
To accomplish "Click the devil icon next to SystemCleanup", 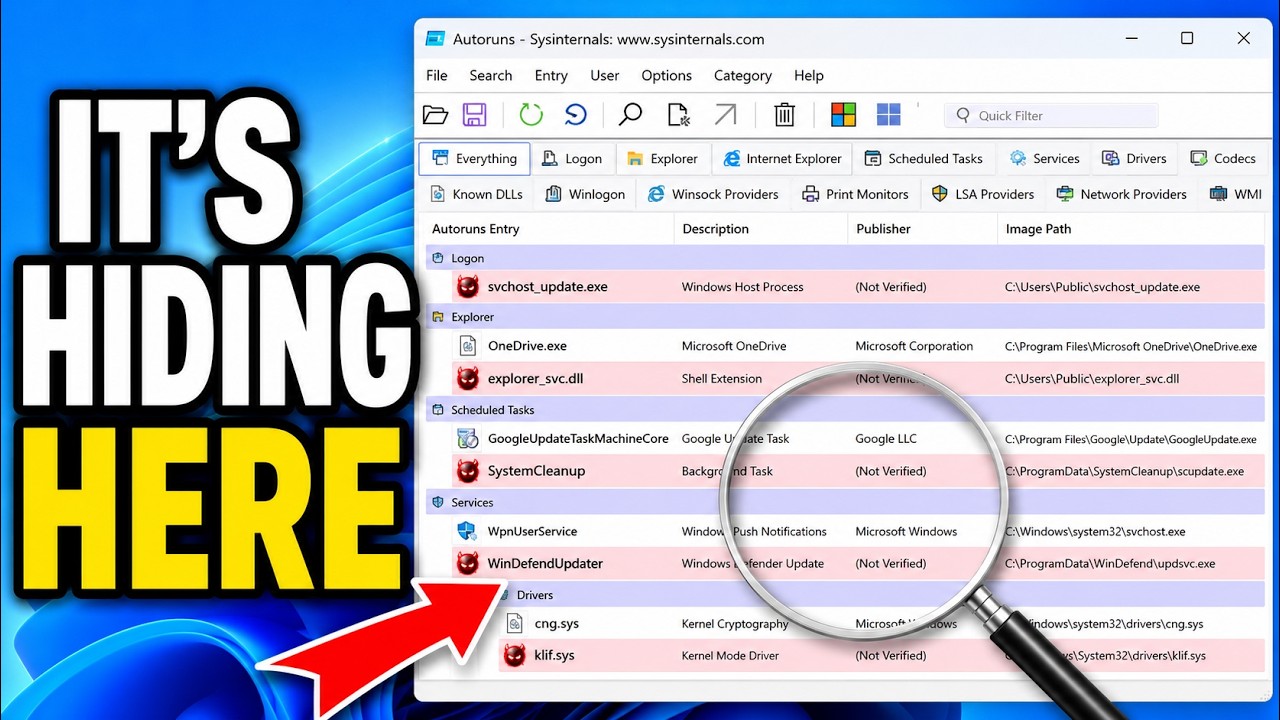I will point(467,471).
